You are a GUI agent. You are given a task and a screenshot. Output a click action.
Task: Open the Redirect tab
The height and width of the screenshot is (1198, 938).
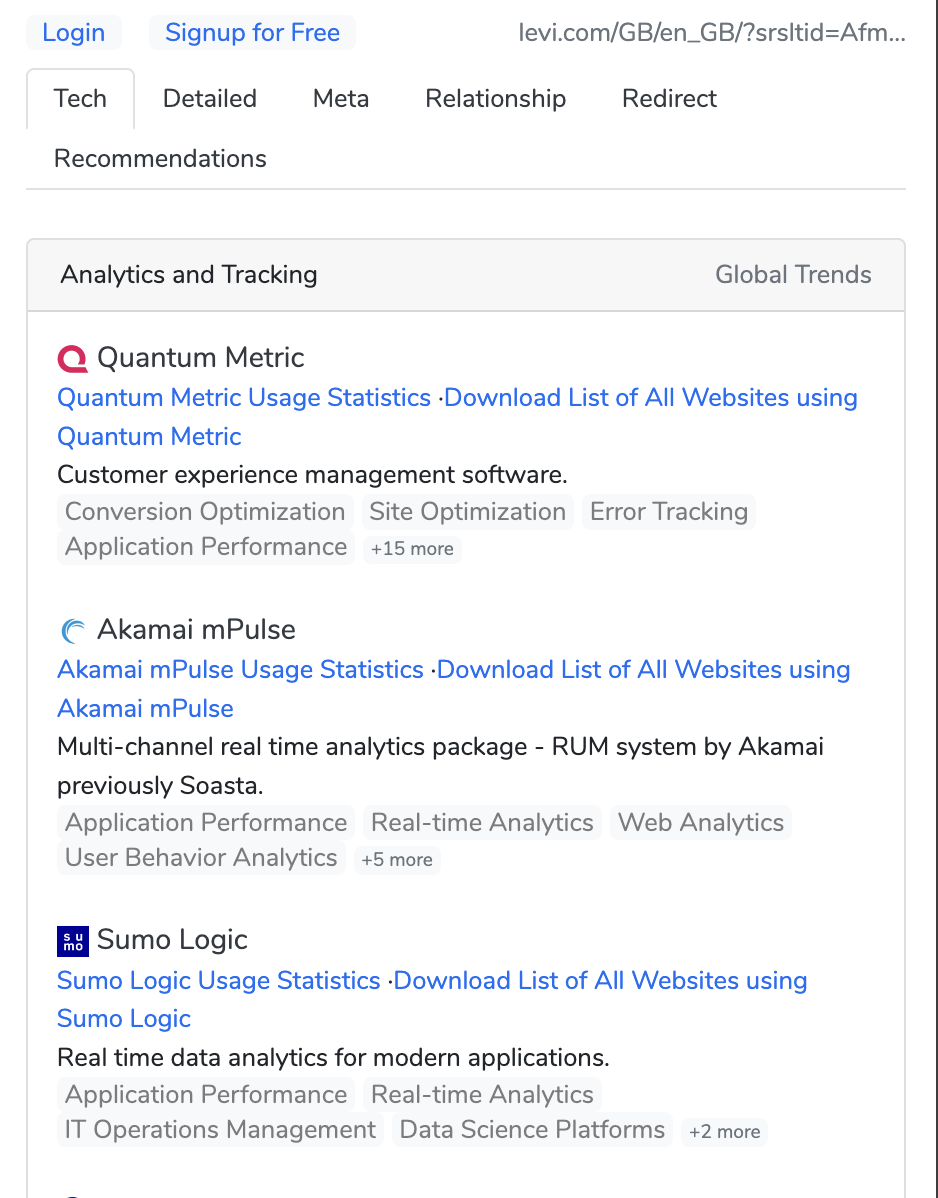(668, 98)
